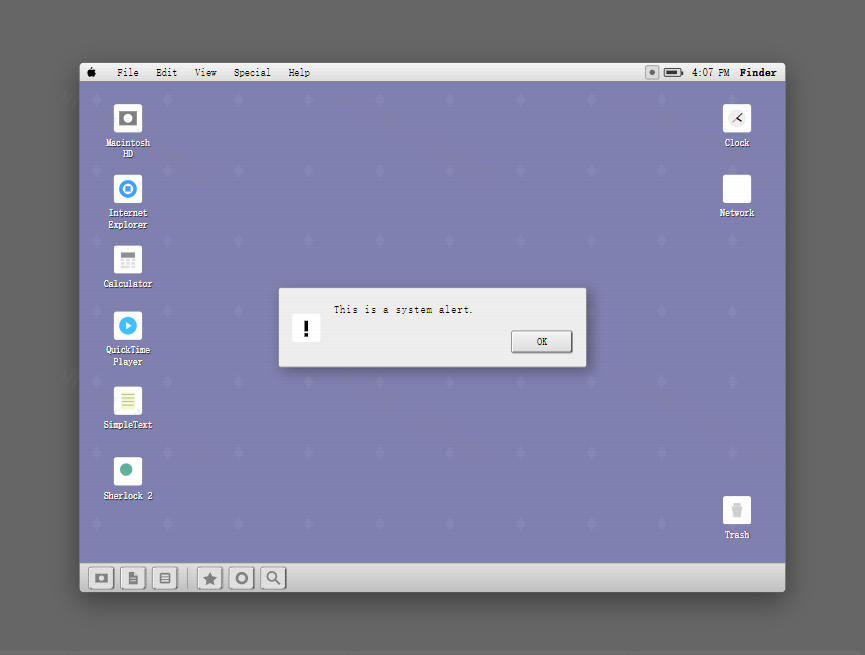Screen dimensions: 865x655
Task: Click the magnifier search button in the bottom strip
Action: click(273, 578)
